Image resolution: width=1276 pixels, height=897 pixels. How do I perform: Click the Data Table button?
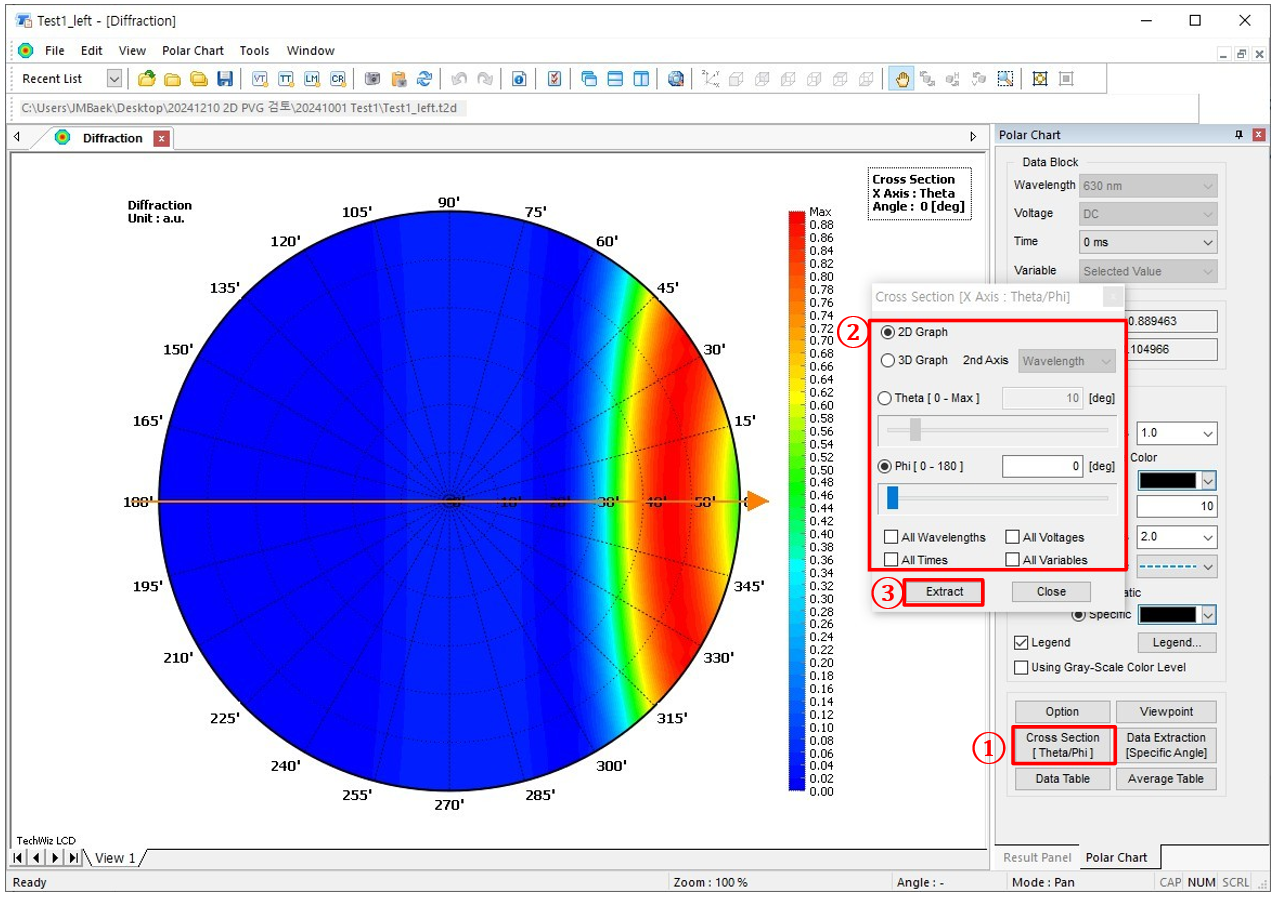tap(1062, 779)
